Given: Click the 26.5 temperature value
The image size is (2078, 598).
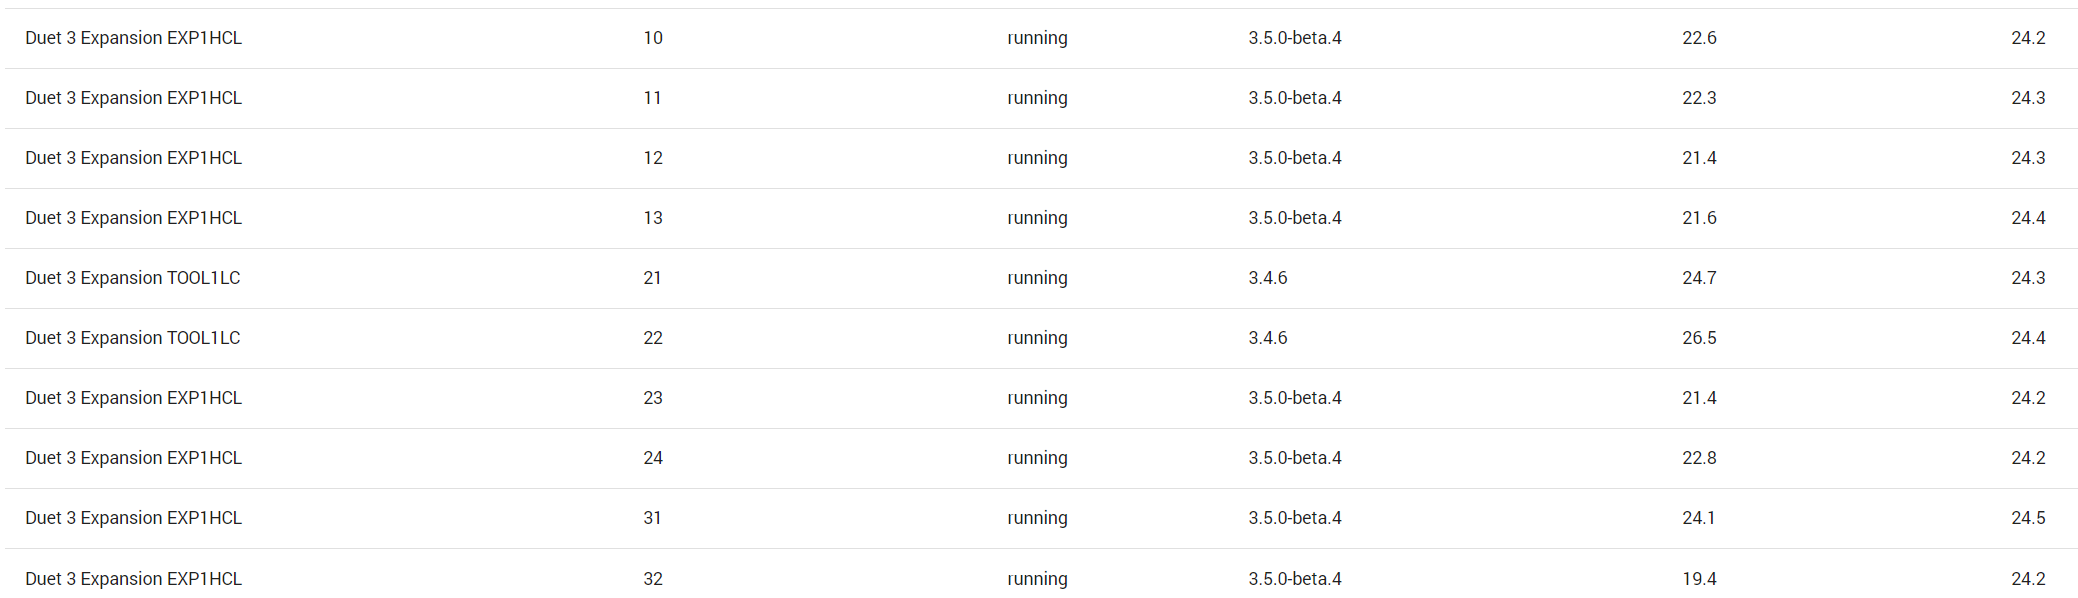Looking at the screenshot, I should 1699,338.
